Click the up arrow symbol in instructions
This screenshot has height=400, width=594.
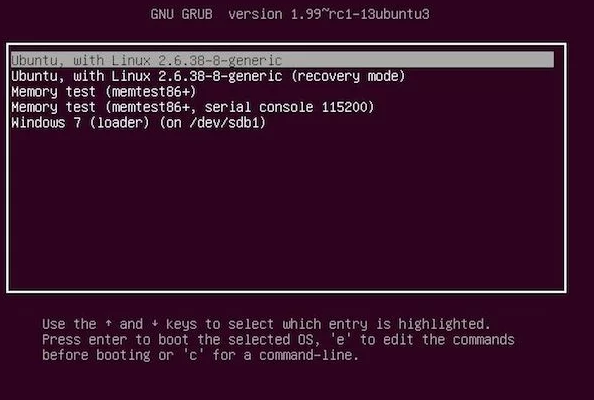pos(108,323)
